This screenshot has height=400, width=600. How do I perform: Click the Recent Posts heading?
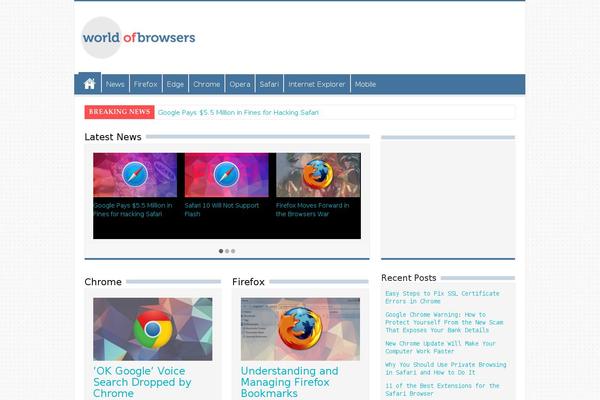pyautogui.click(x=409, y=278)
